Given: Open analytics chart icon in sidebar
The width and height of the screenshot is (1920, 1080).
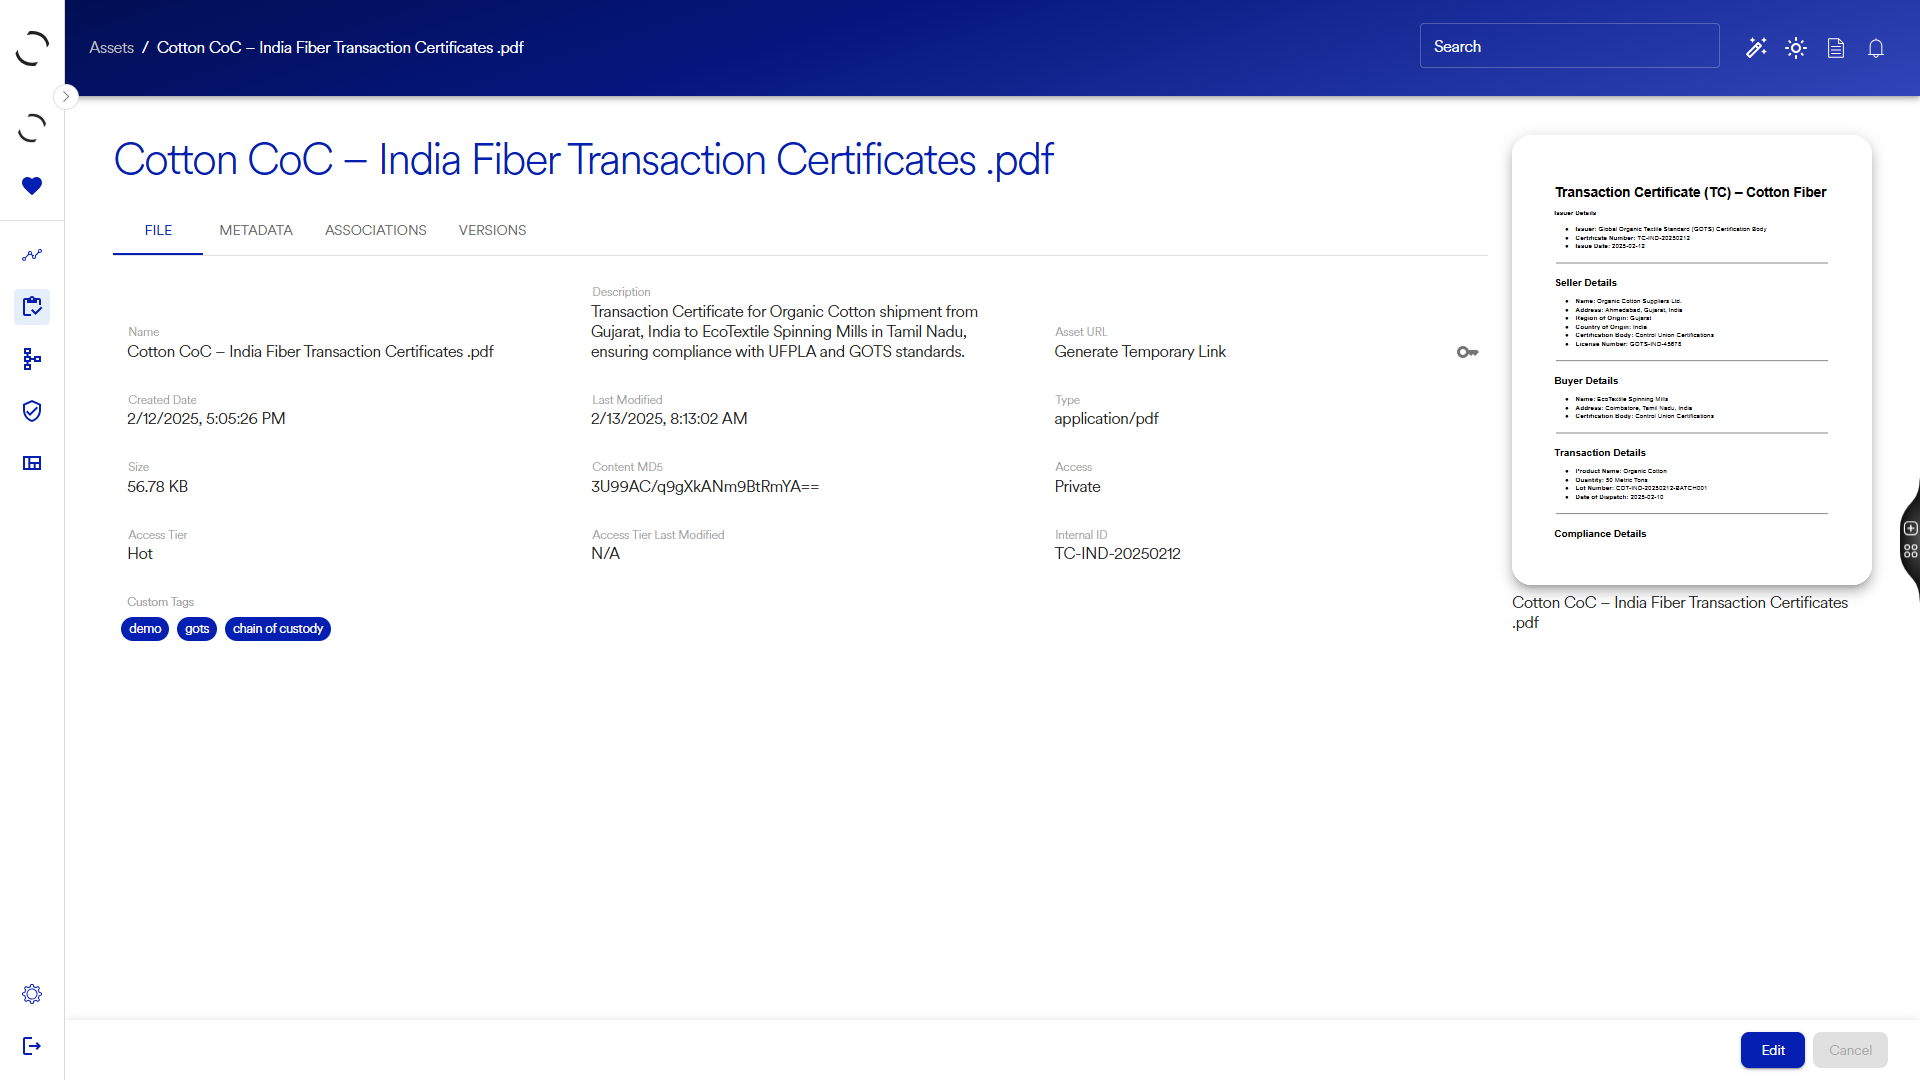Looking at the screenshot, I should pyautogui.click(x=32, y=255).
